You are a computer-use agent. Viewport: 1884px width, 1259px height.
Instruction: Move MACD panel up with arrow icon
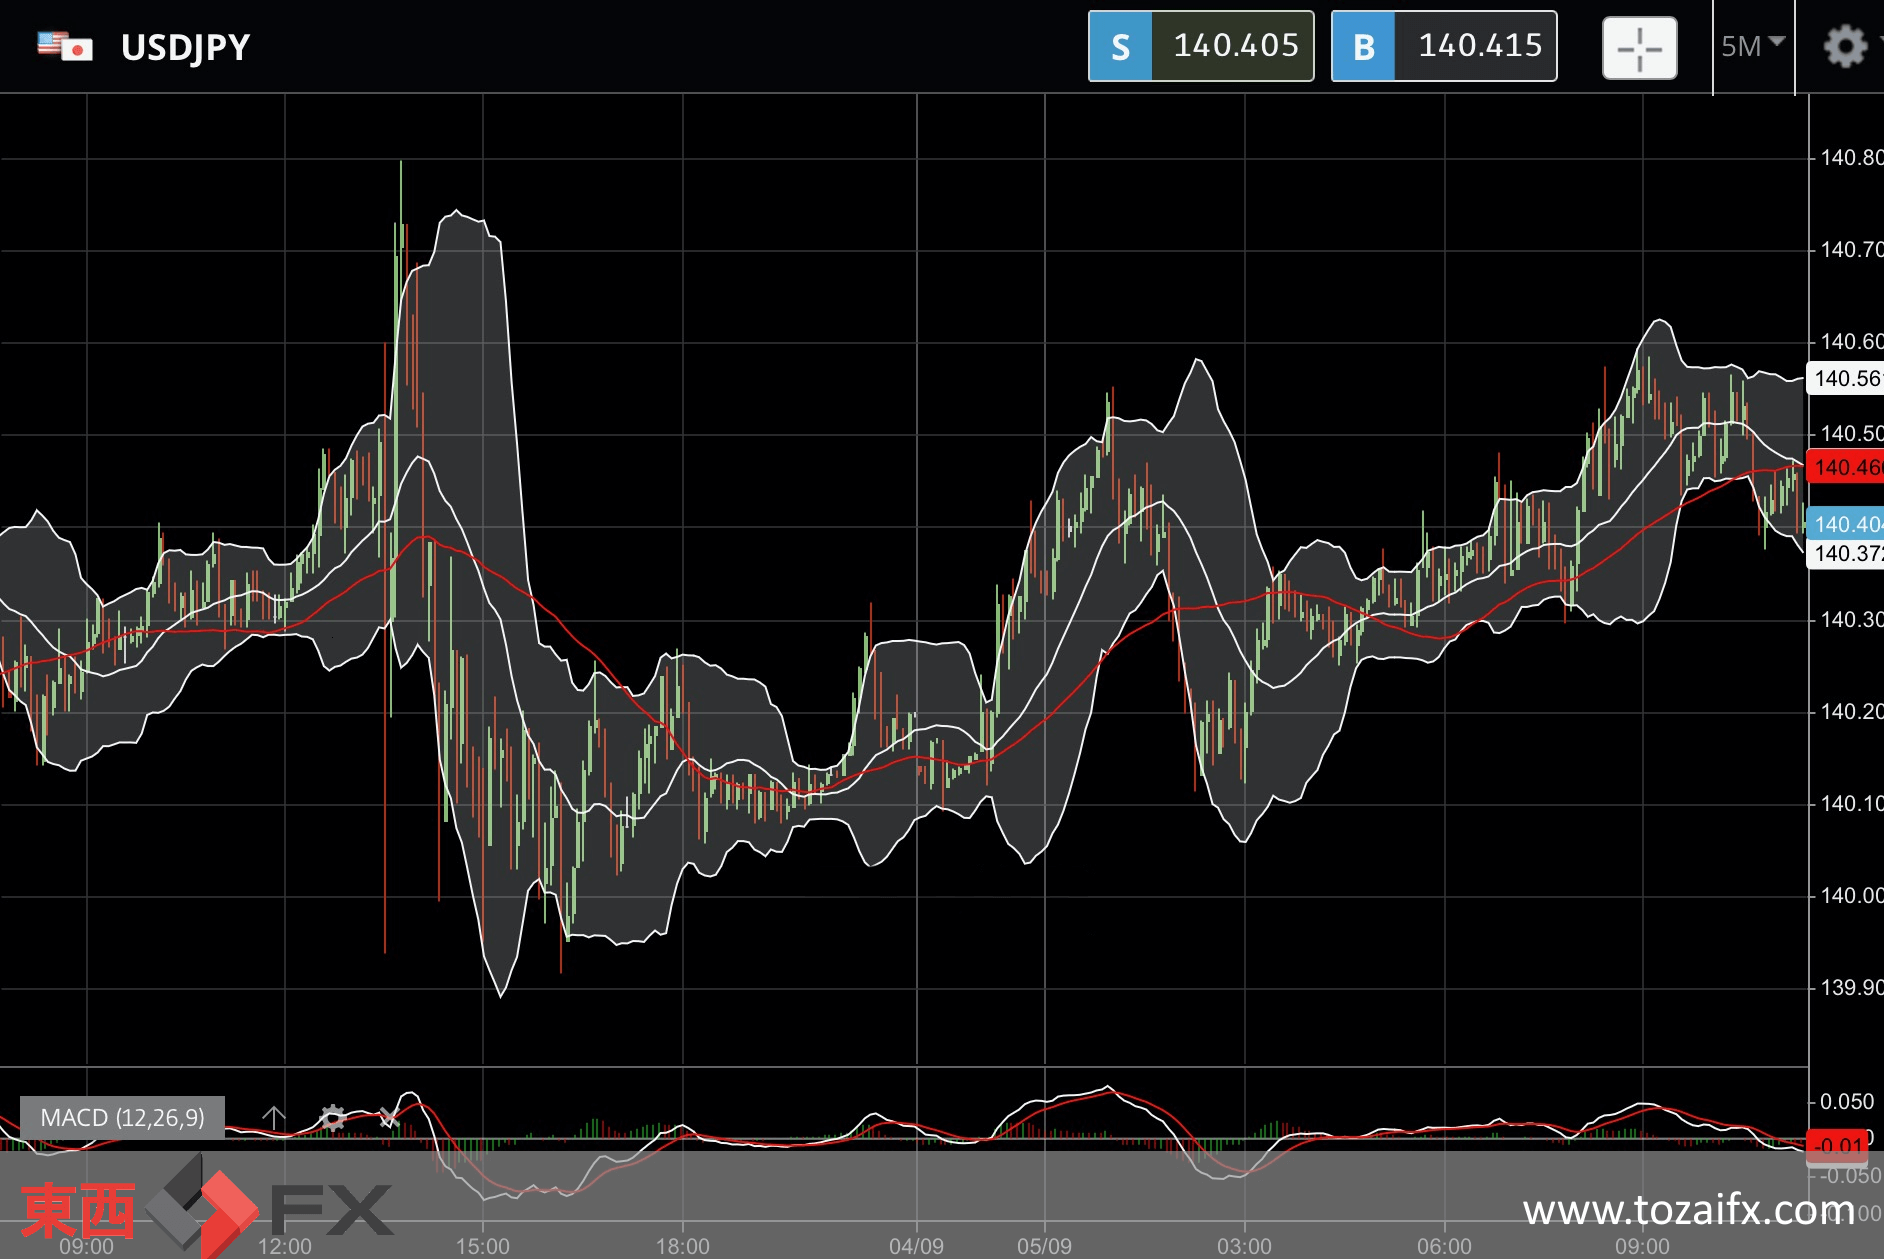point(273,1117)
